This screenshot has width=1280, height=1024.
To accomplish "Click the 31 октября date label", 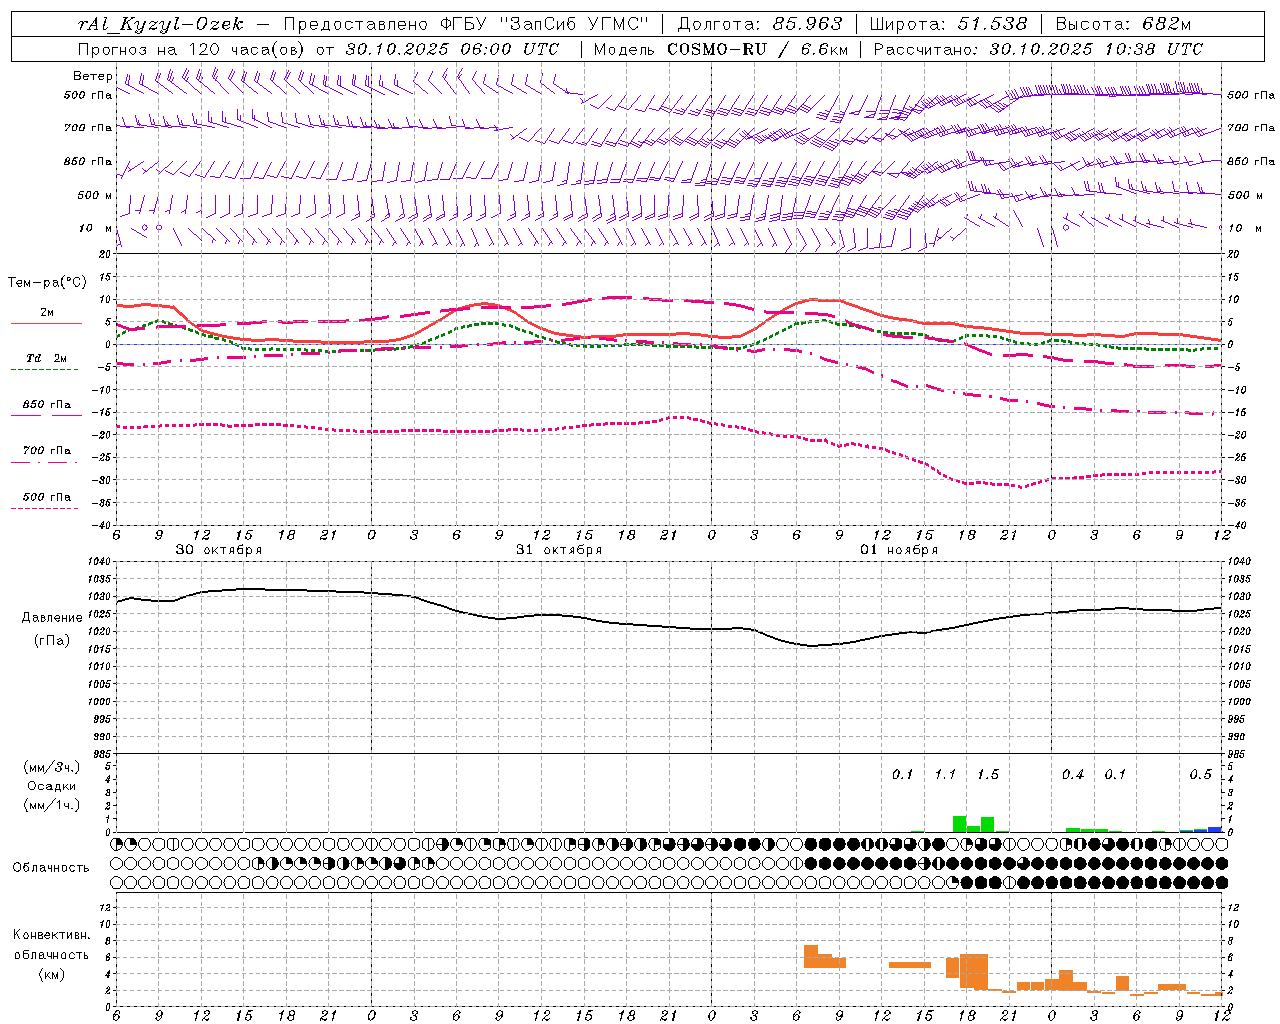I will click(559, 550).
